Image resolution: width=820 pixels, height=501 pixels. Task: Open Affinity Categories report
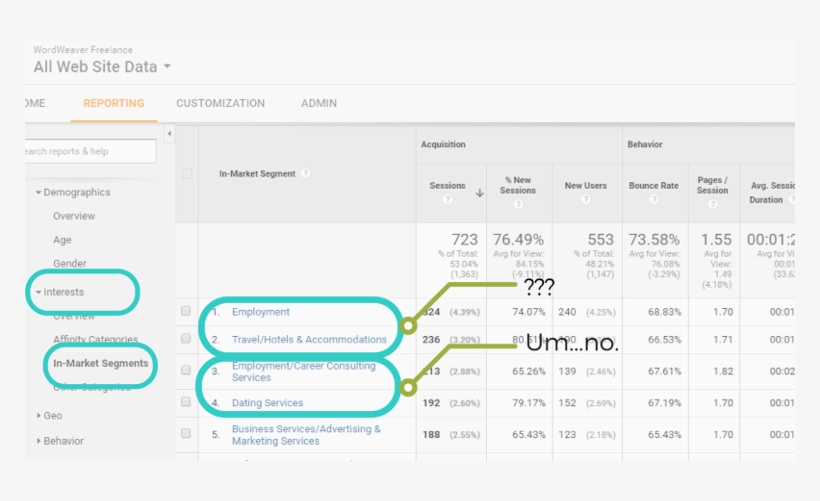(x=95, y=339)
